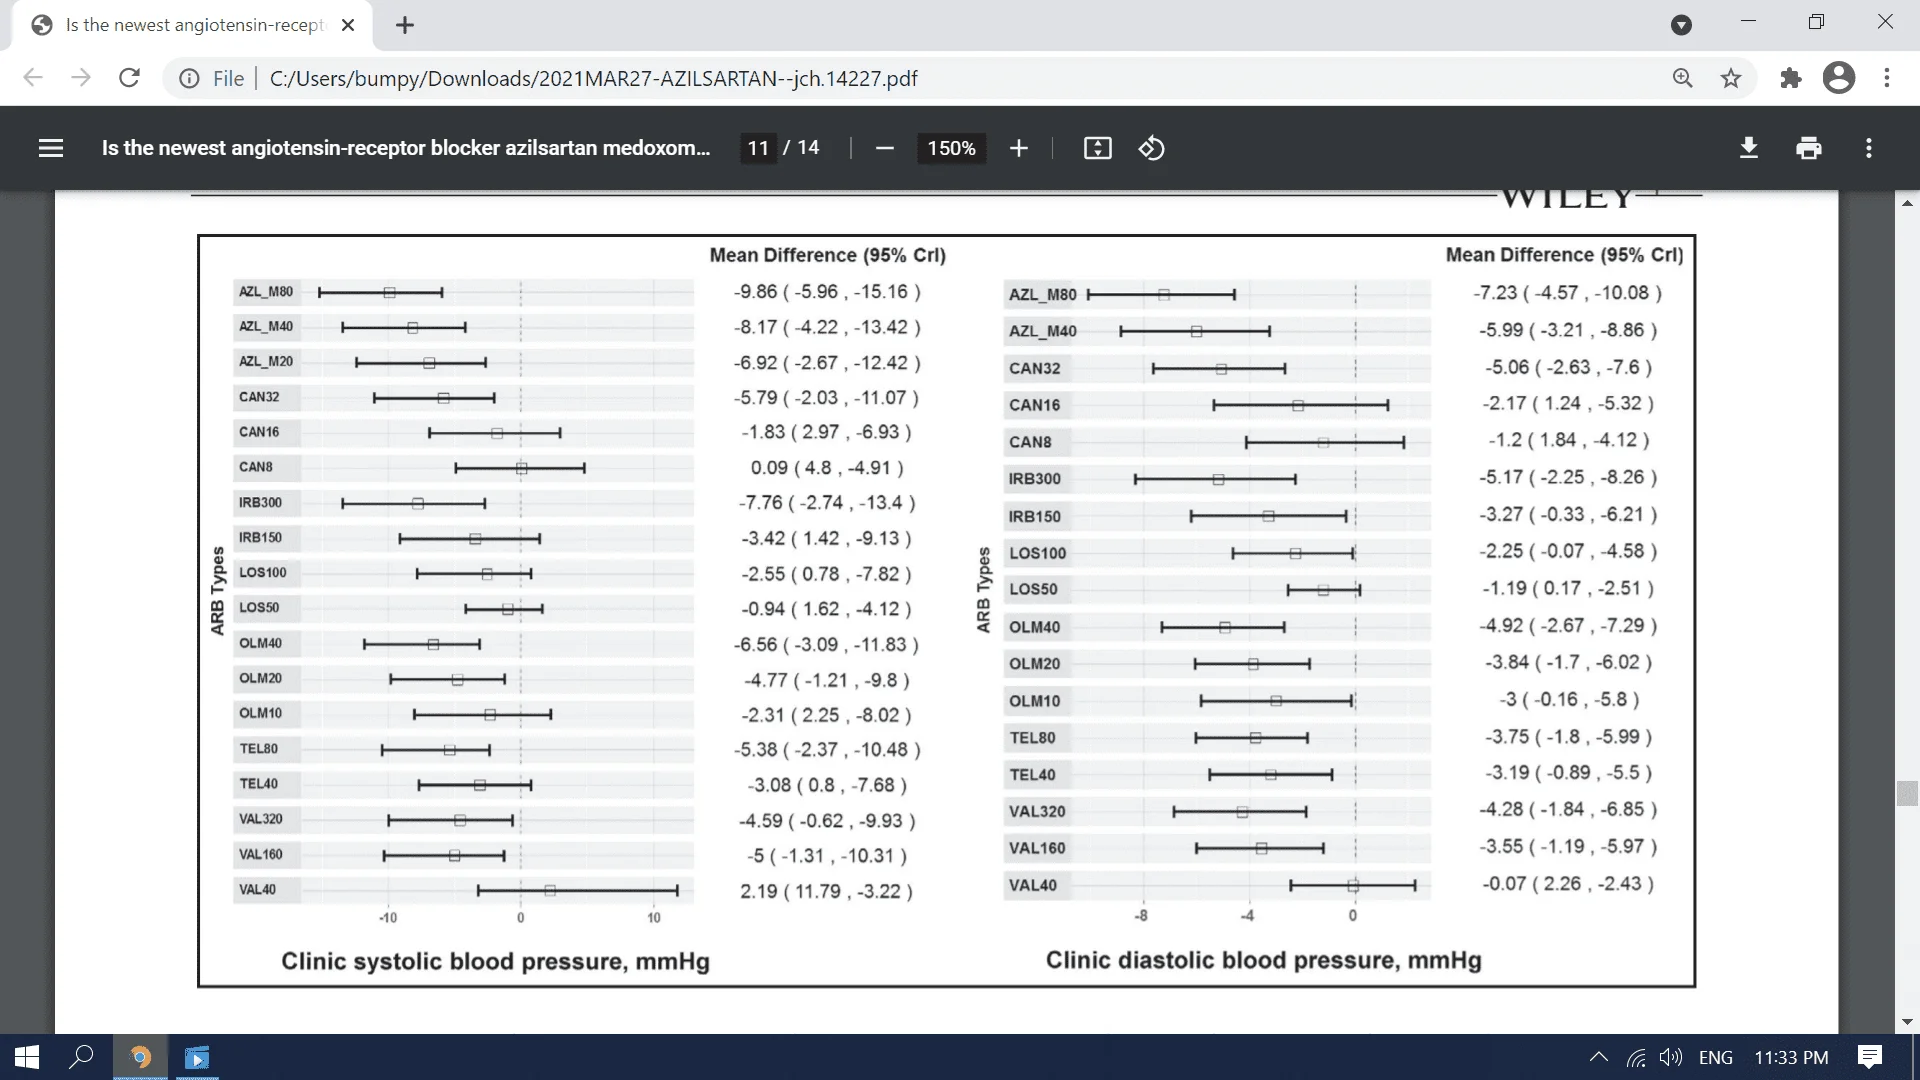Screen dimensions: 1920x1080
Task: Click the 150% zoom level field
Action: 951,148
